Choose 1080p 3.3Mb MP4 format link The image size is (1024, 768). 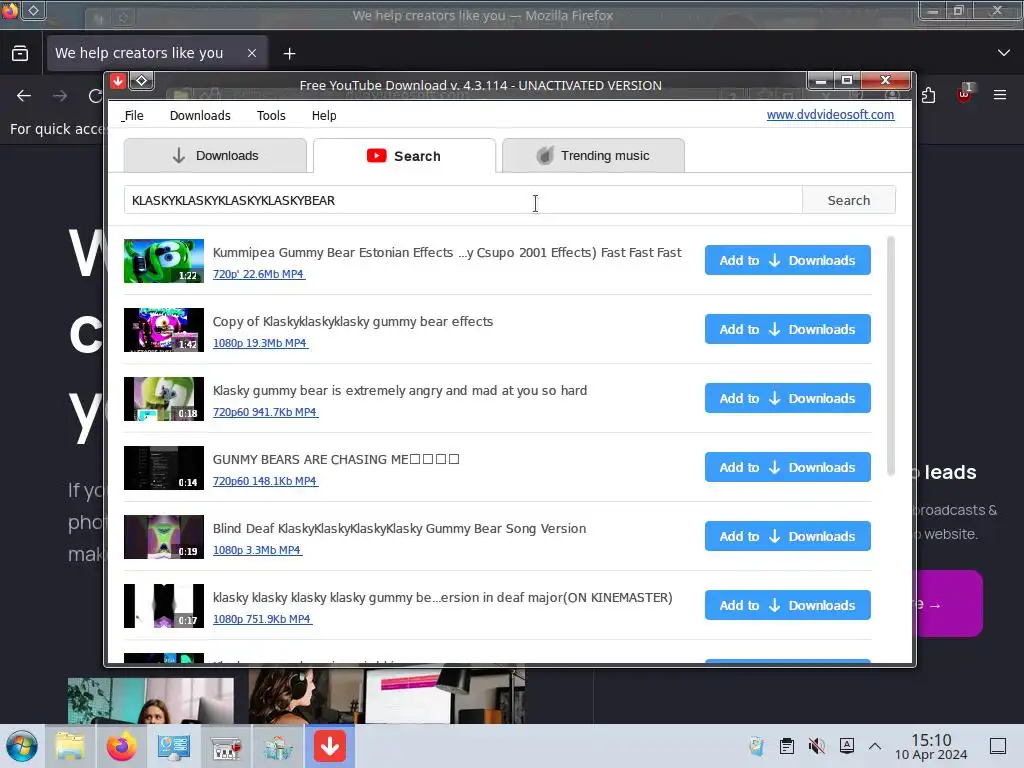(x=257, y=551)
